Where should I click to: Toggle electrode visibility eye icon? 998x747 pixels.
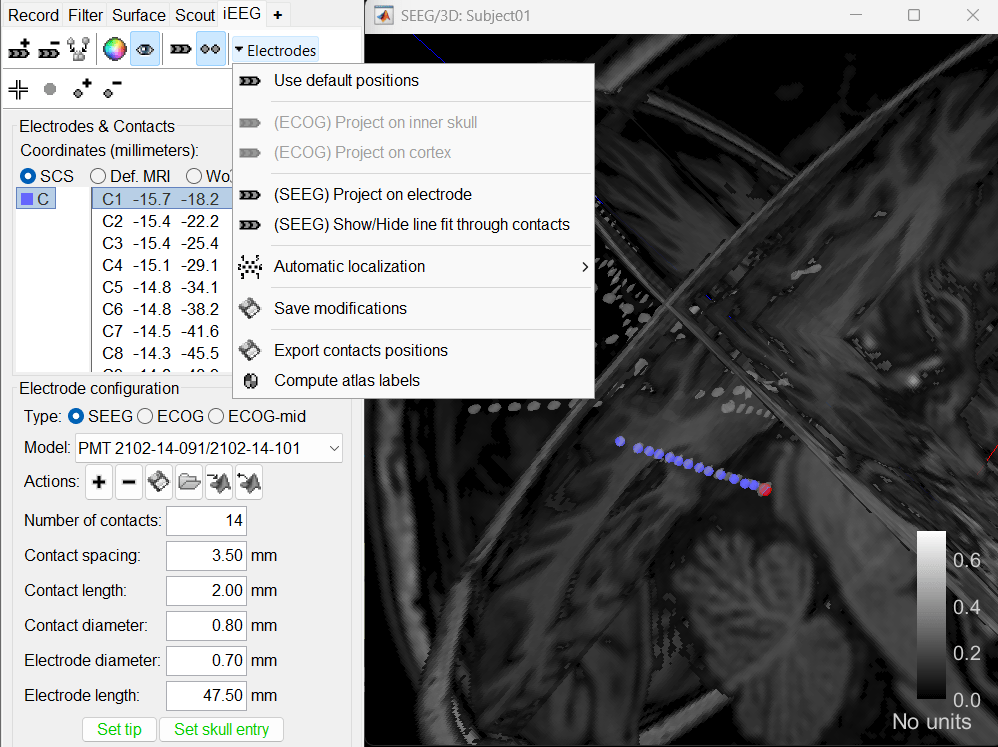pos(145,49)
